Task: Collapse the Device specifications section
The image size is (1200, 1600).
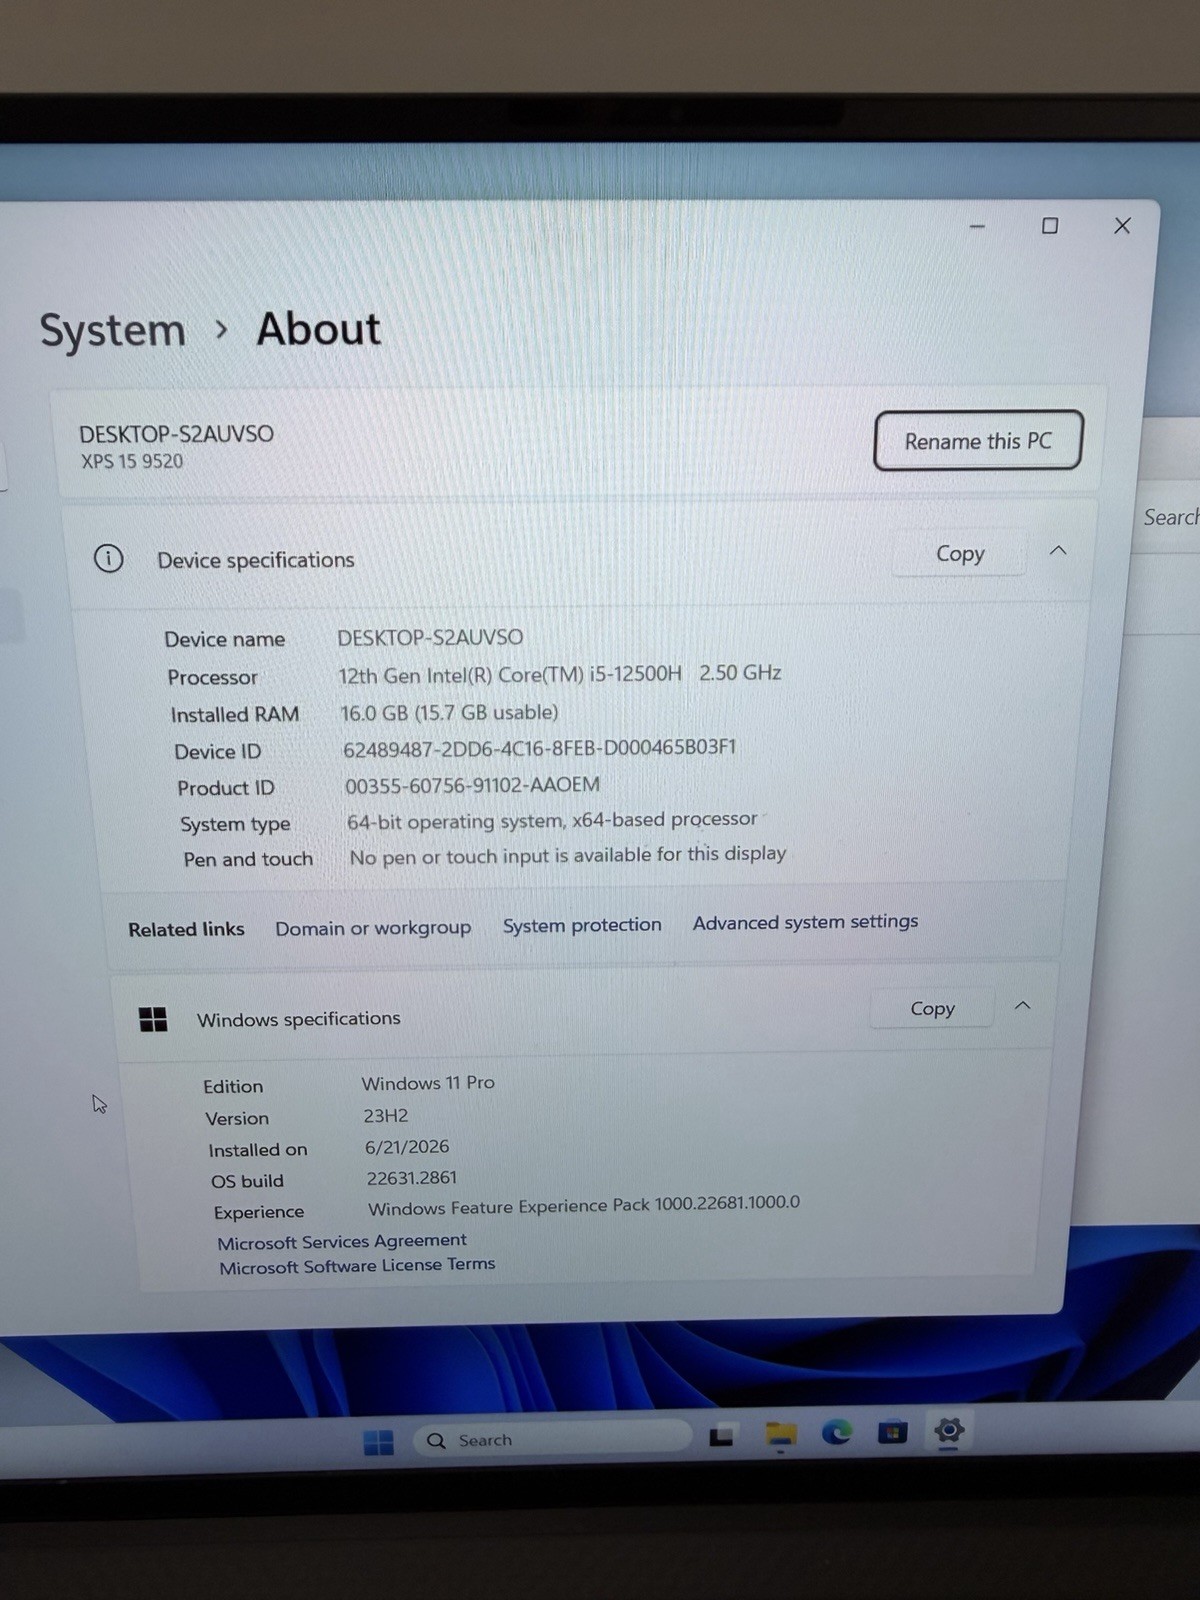Action: click(1058, 550)
